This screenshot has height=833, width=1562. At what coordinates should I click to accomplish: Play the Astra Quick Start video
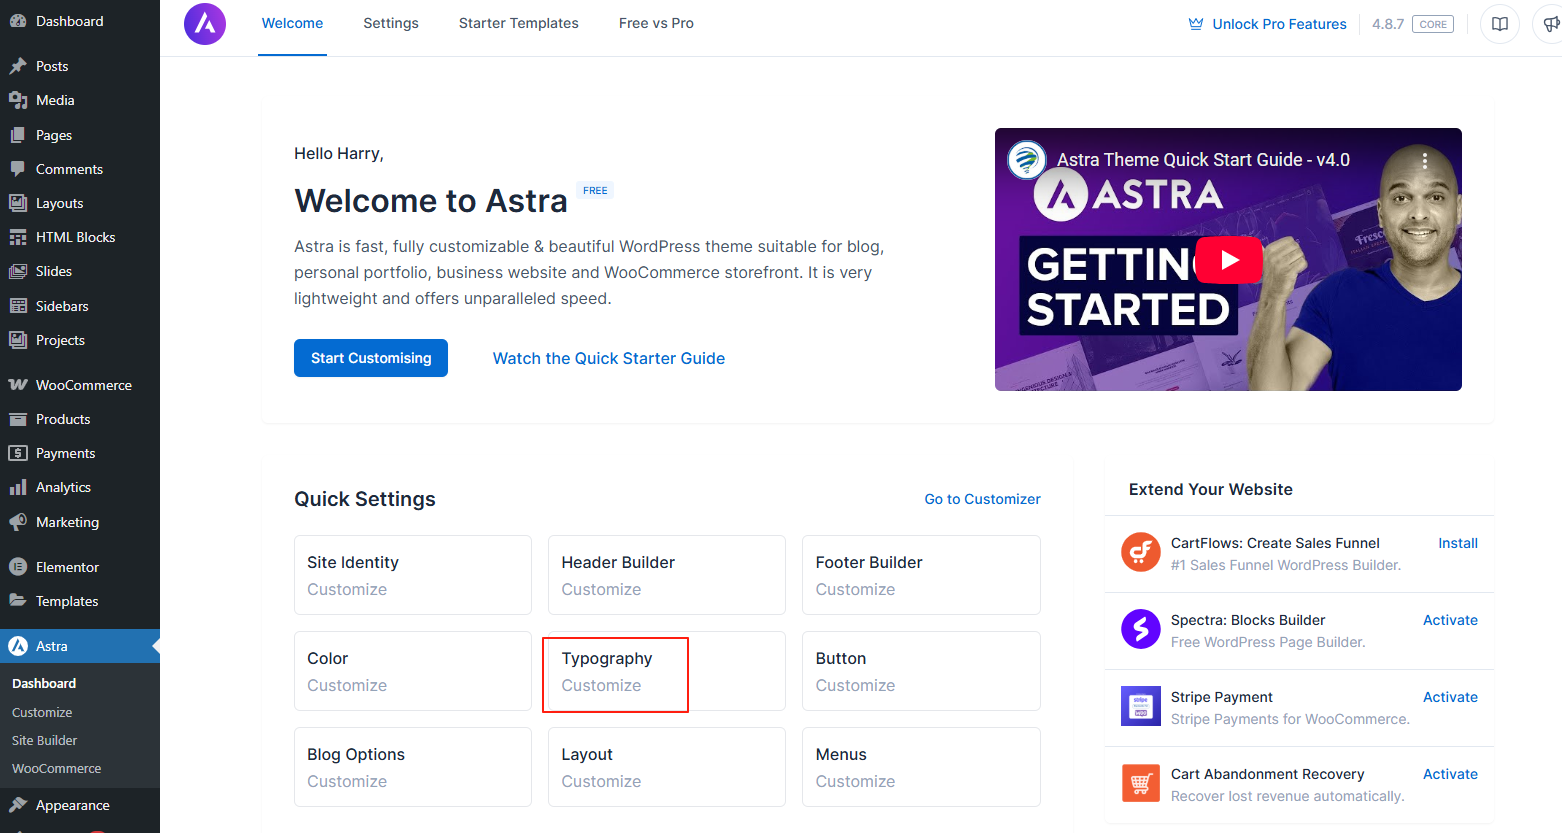click(1228, 260)
